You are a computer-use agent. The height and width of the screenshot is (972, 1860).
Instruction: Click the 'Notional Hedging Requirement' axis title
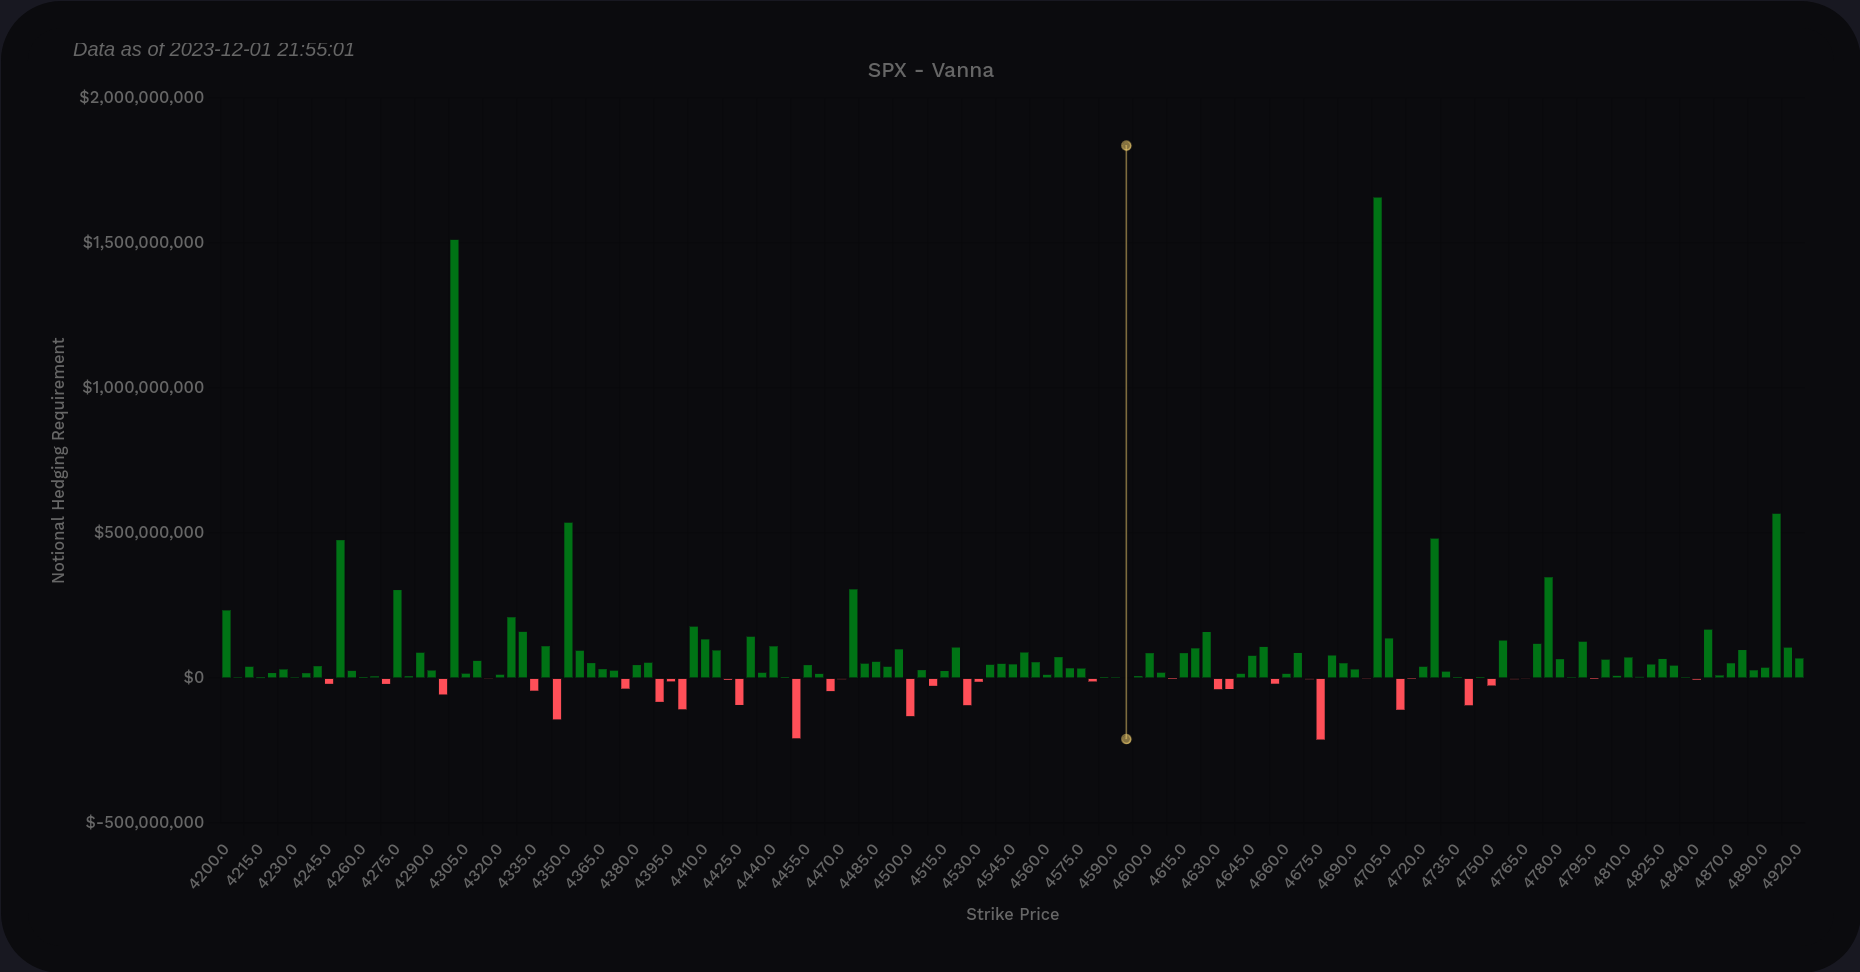coord(58,460)
